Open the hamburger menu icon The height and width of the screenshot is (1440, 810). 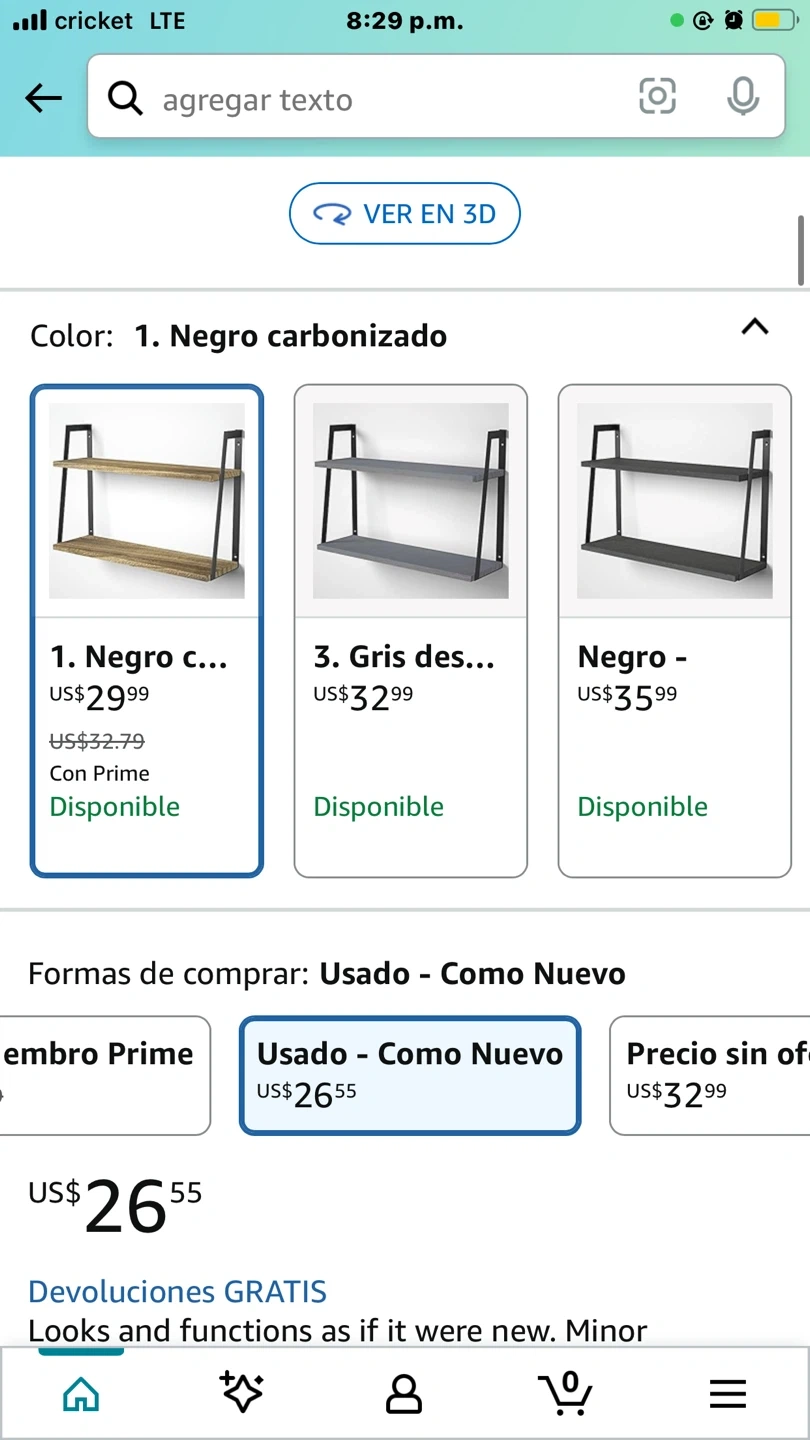(x=727, y=1393)
